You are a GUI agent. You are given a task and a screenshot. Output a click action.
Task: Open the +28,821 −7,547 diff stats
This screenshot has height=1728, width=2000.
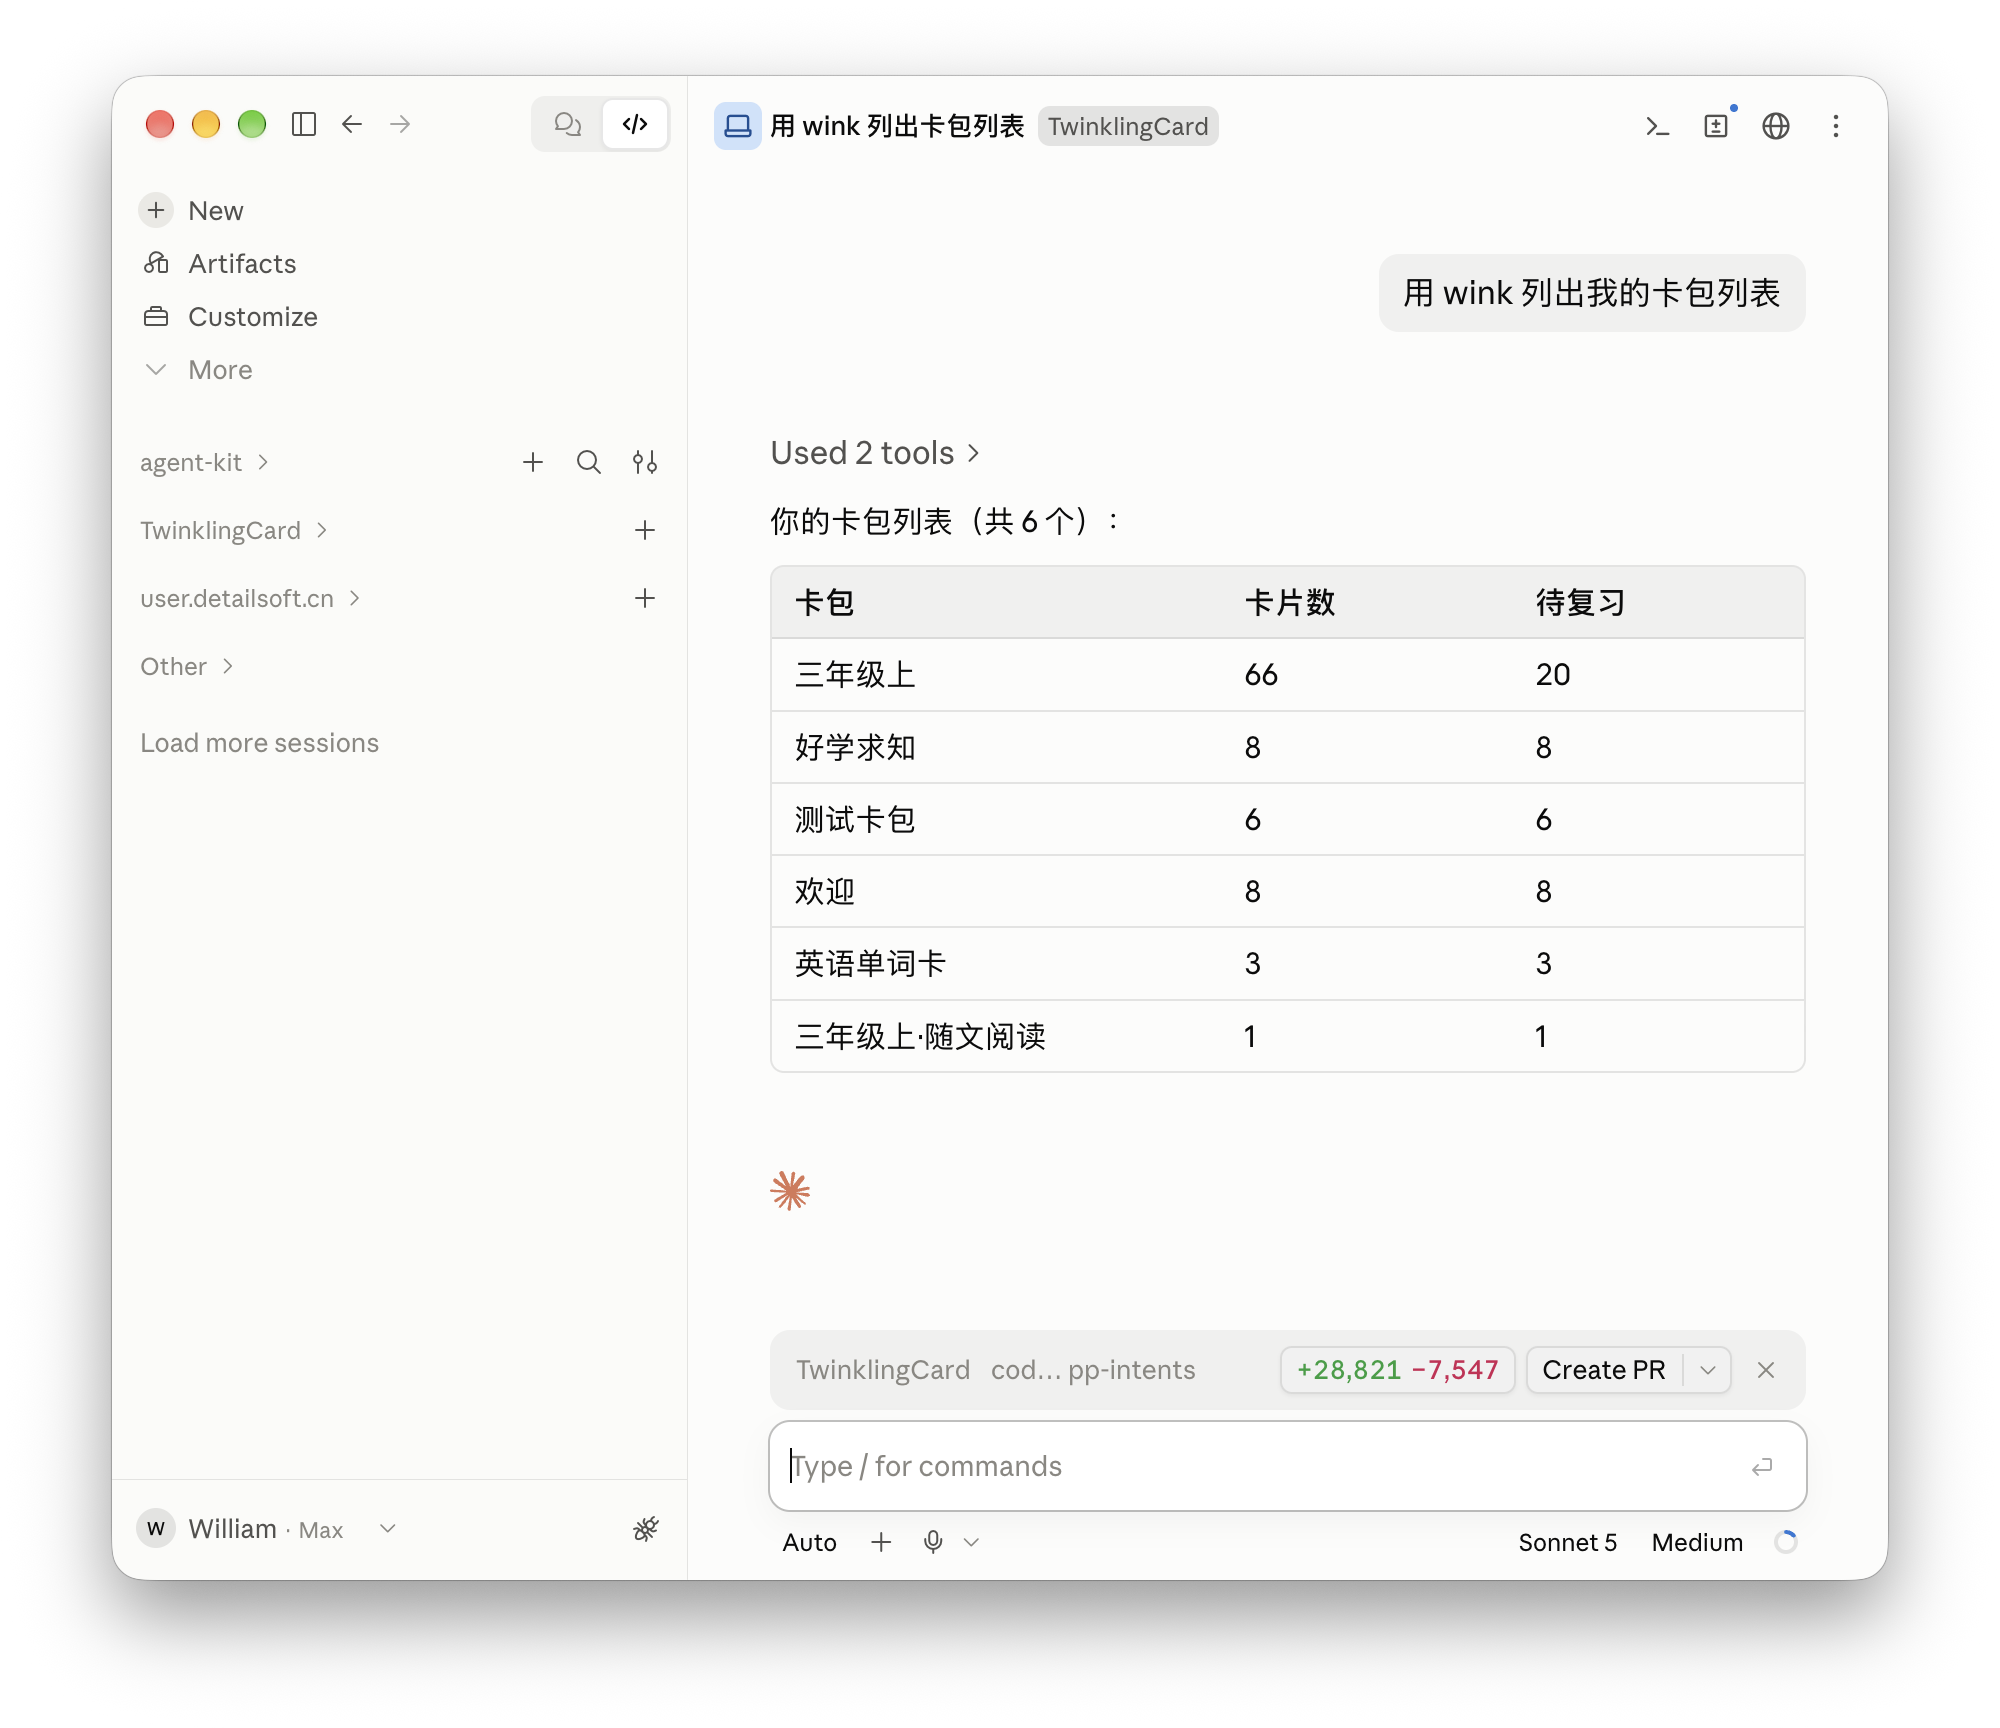[x=1398, y=1370]
